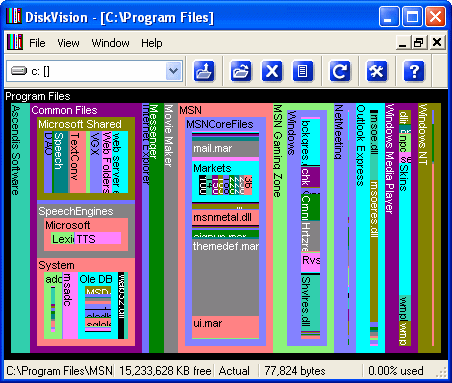
Task: Click the question mark help icon
Action: click(414, 71)
